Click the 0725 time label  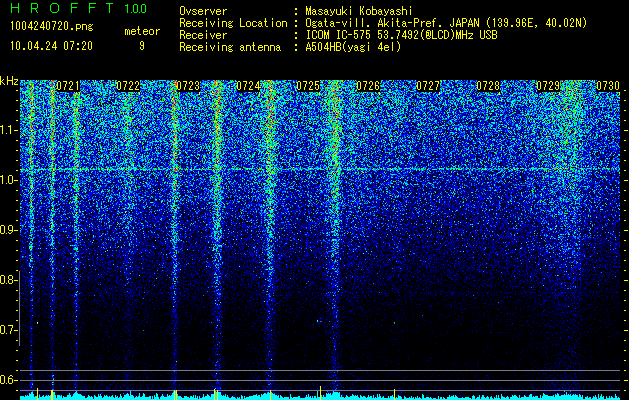(x=308, y=86)
